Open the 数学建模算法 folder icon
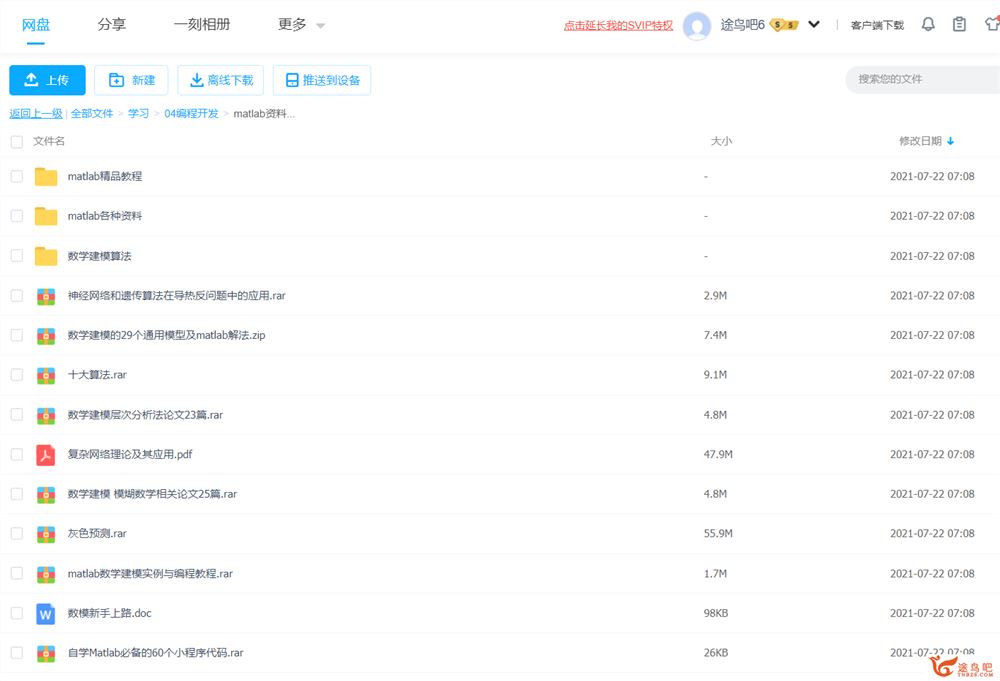Screen dimensions: 1000x681 tap(46, 256)
